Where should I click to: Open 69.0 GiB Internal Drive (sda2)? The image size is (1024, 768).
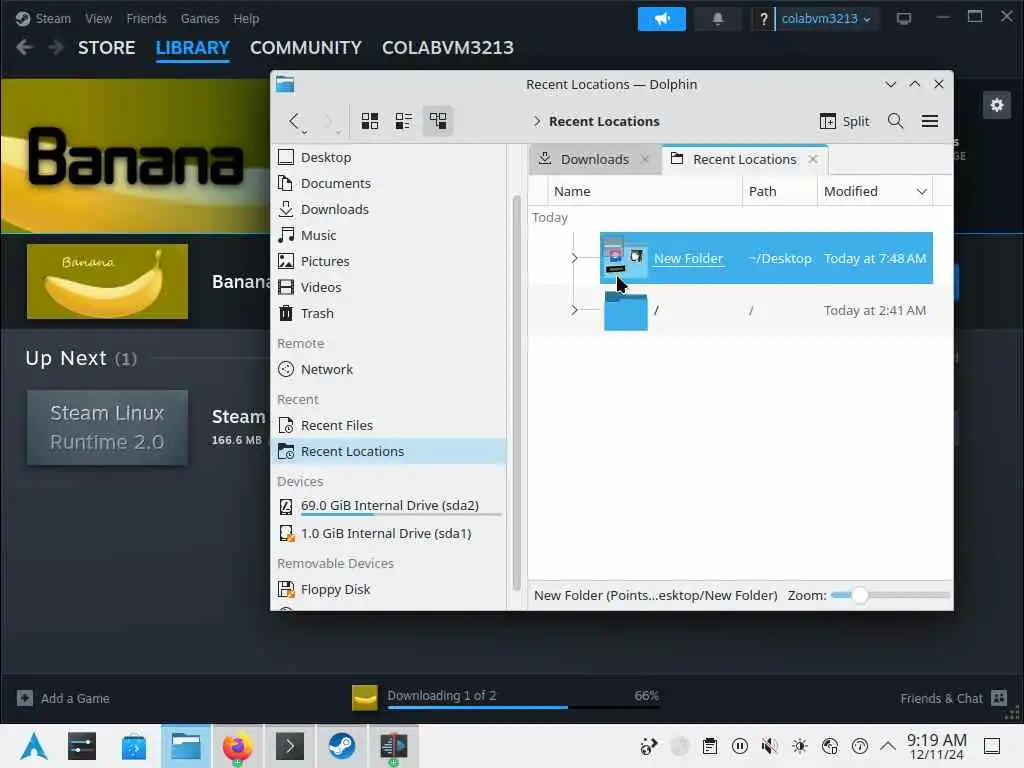[389, 507]
